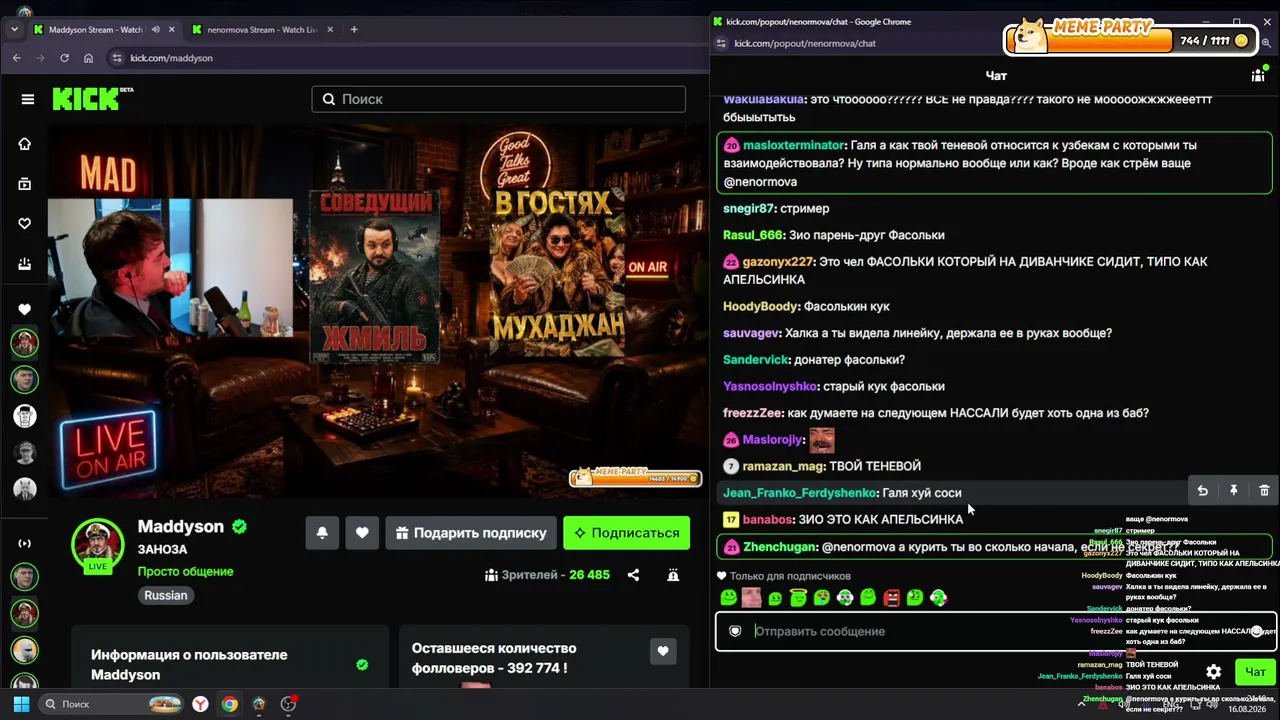Click the bell notification button for Maddyson
The image size is (1280, 720).
322,533
